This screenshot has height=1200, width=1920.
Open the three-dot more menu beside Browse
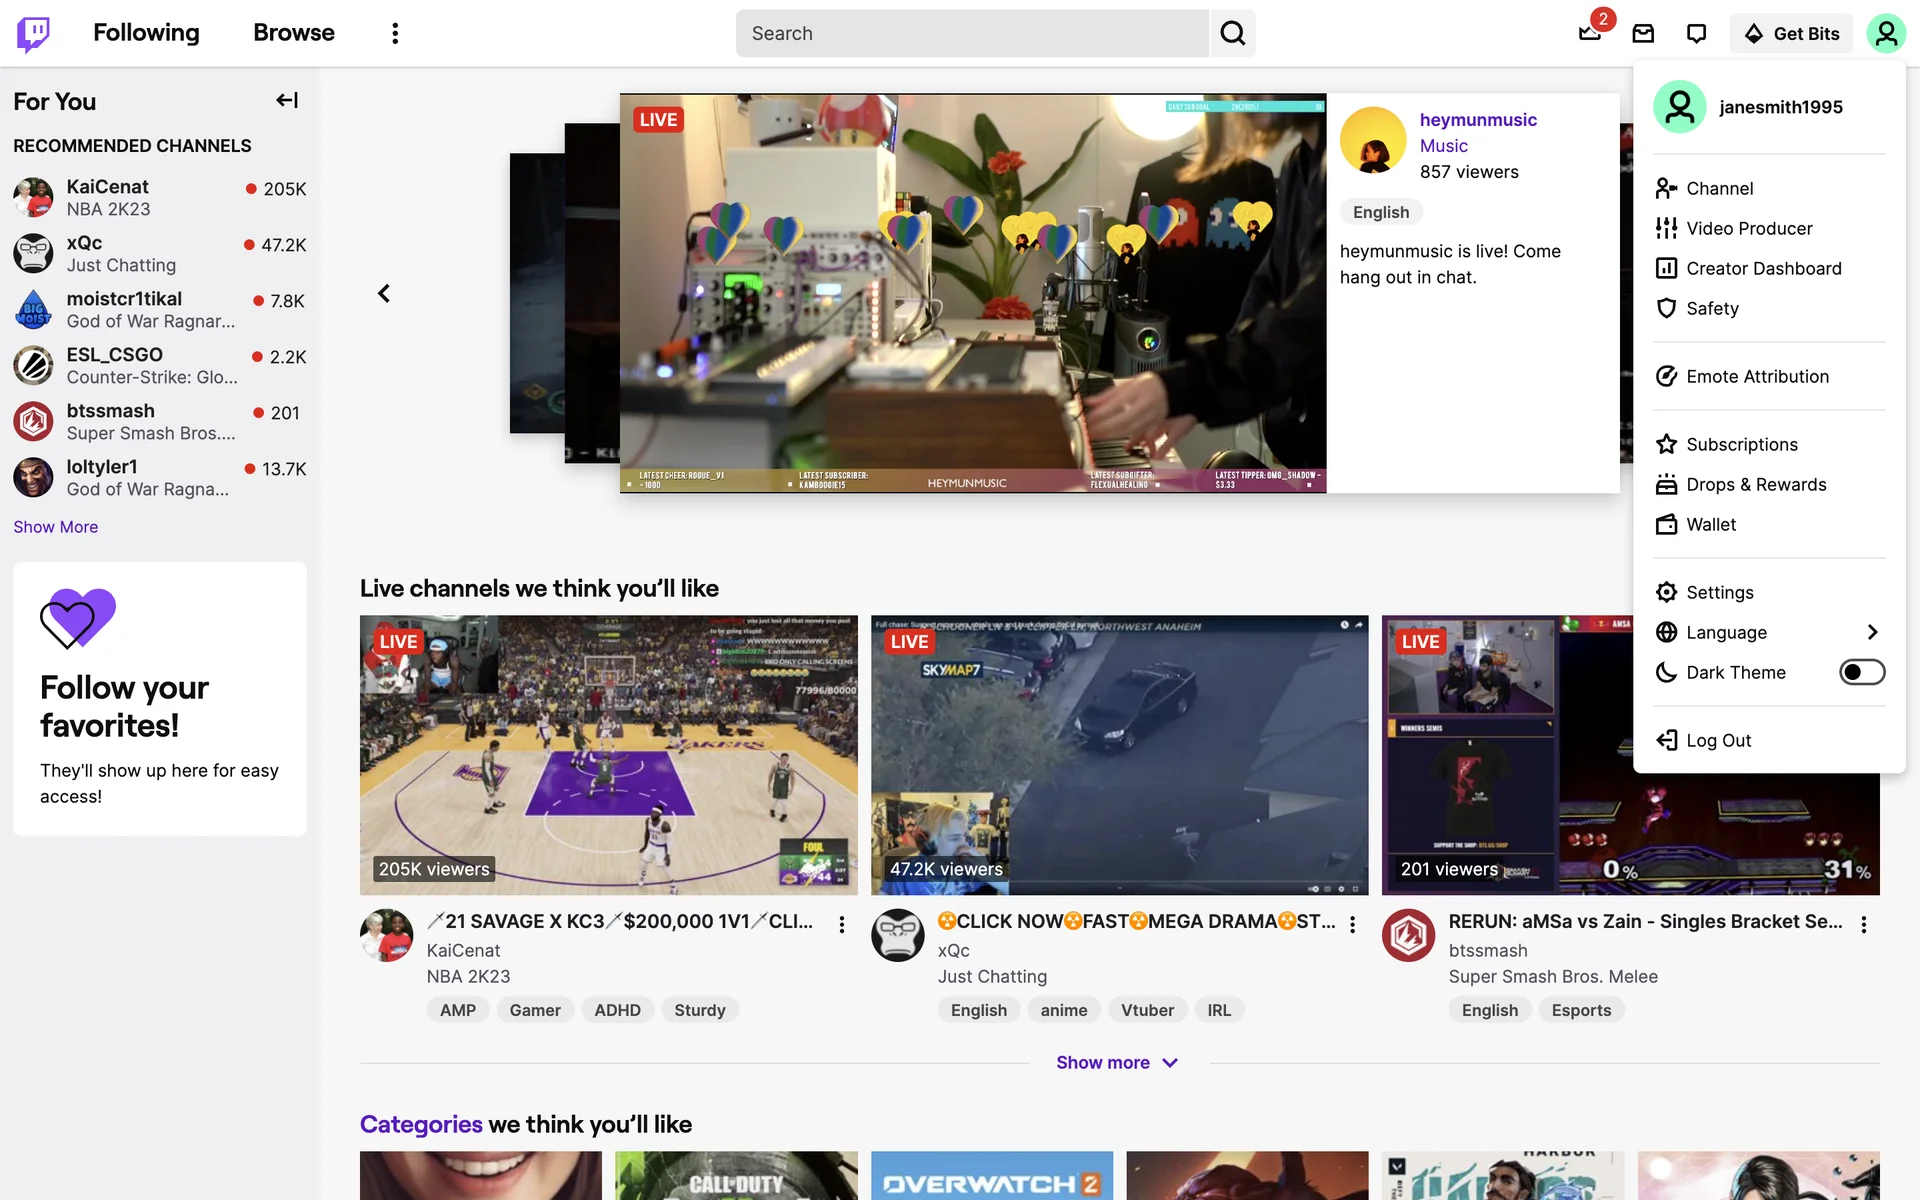(395, 33)
